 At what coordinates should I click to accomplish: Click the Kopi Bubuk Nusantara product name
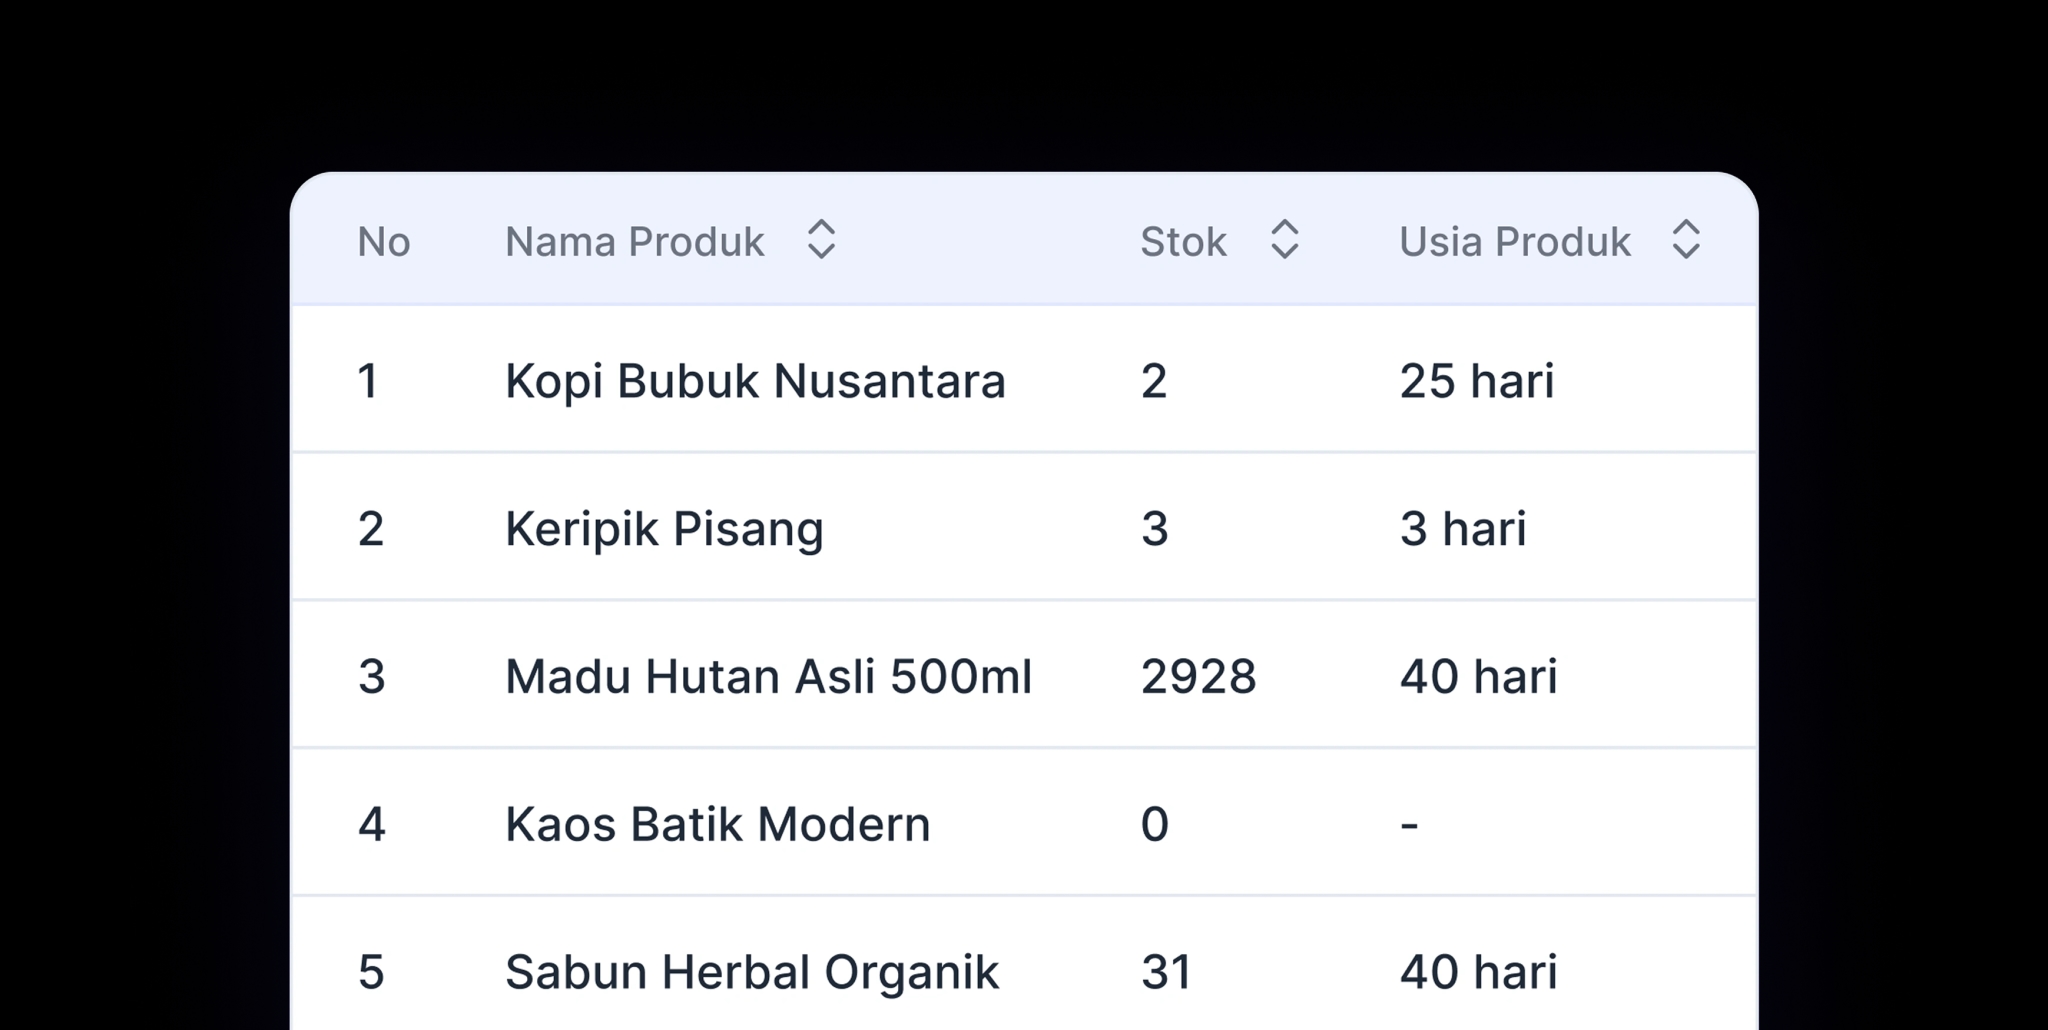[754, 380]
